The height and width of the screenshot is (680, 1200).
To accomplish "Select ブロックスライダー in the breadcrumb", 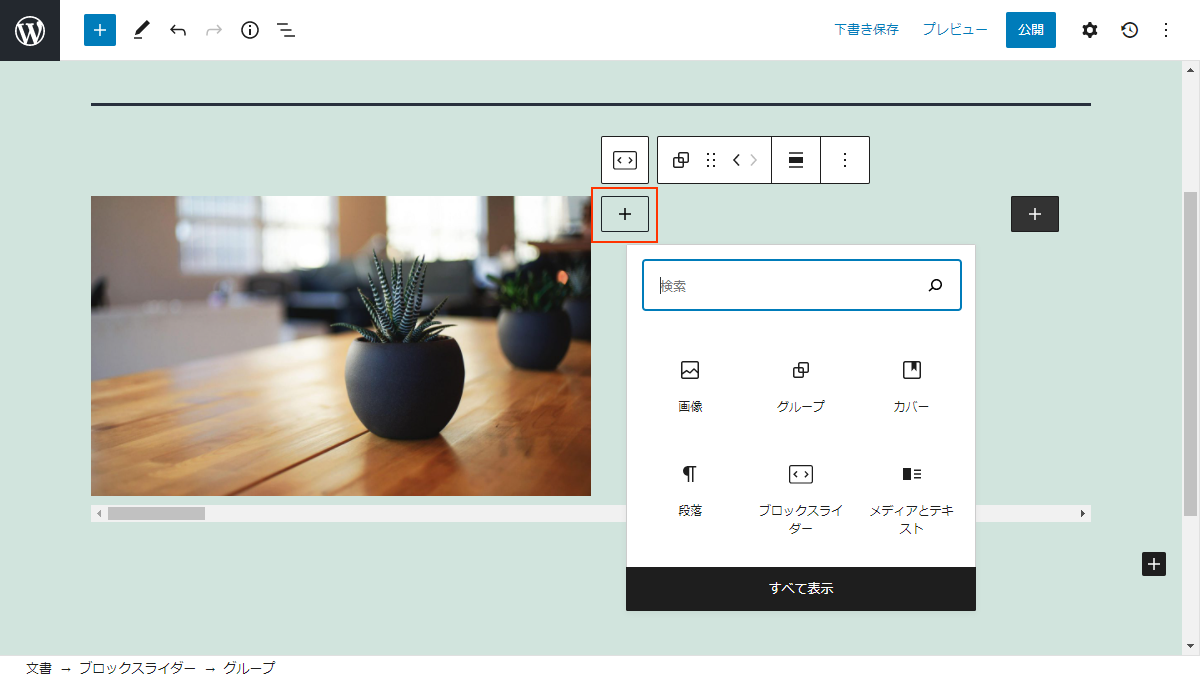I will tap(137, 668).
